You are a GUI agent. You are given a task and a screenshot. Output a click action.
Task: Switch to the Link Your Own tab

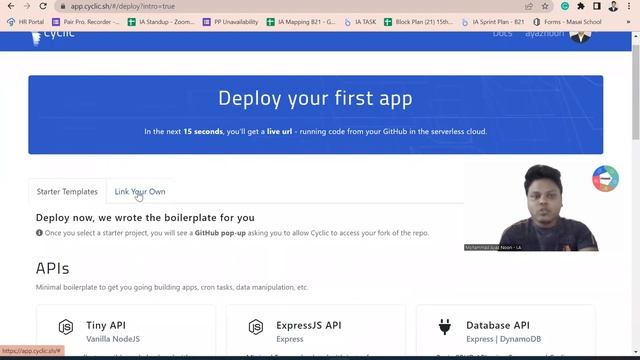(x=140, y=191)
